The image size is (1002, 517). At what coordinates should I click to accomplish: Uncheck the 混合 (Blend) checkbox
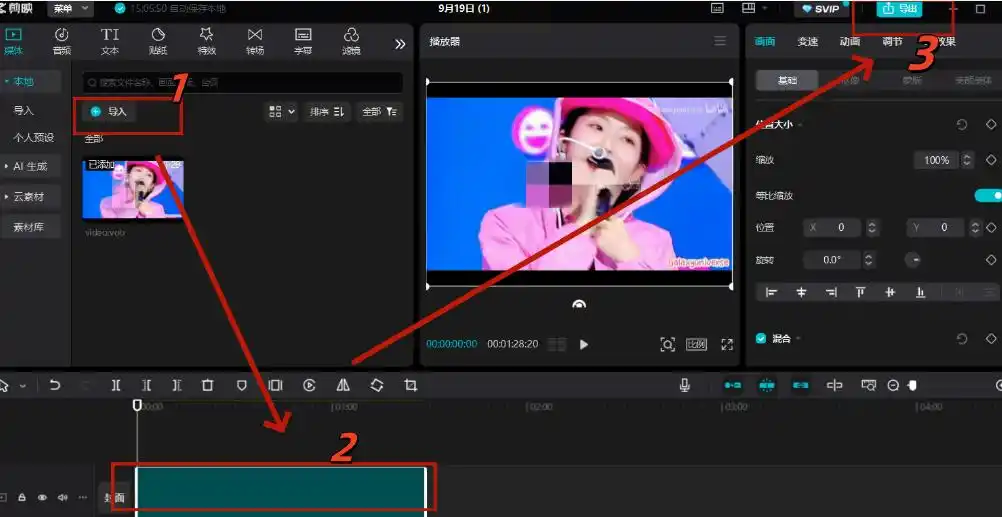761,339
